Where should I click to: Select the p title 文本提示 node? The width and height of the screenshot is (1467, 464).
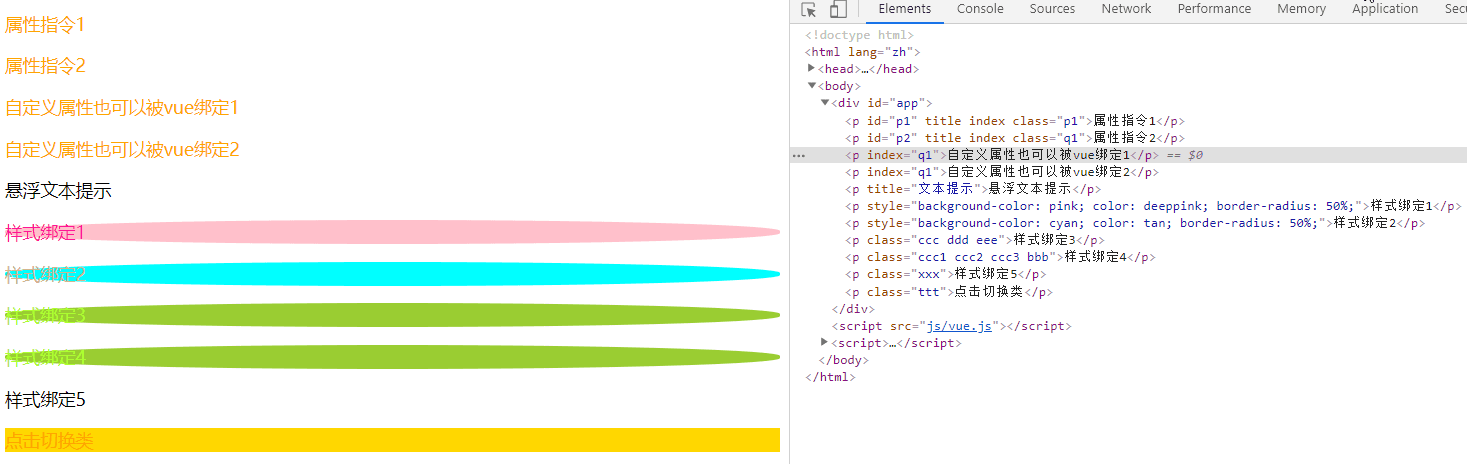[x=973, y=190]
